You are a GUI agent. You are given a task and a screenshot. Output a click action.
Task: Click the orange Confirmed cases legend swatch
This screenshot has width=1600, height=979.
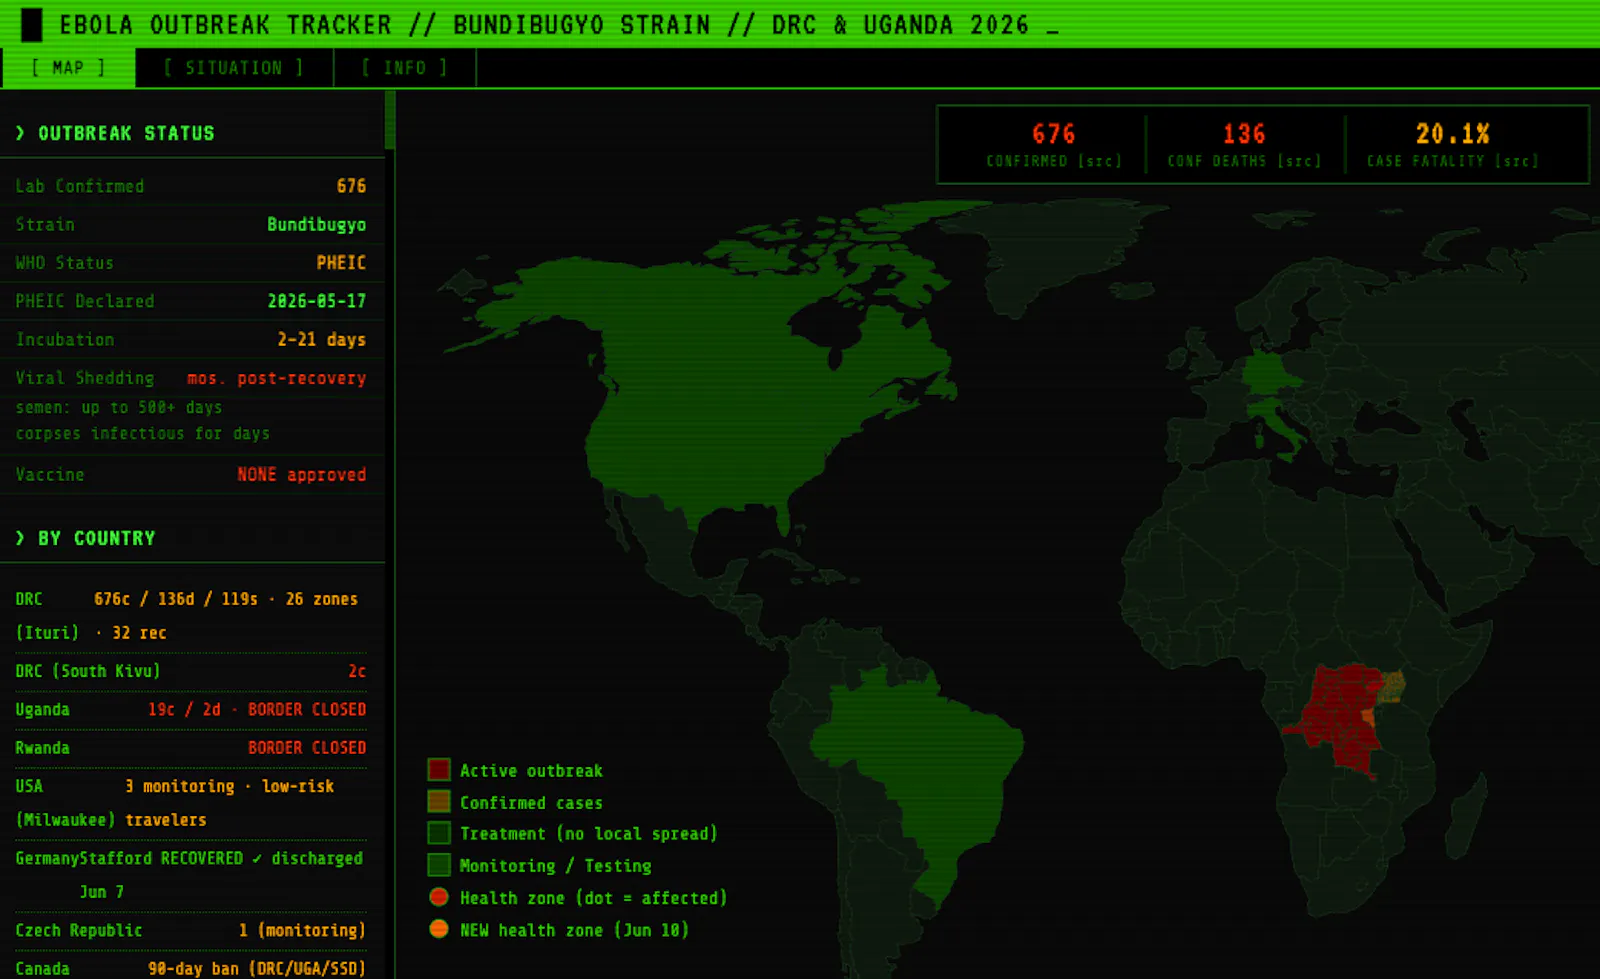coord(439,802)
